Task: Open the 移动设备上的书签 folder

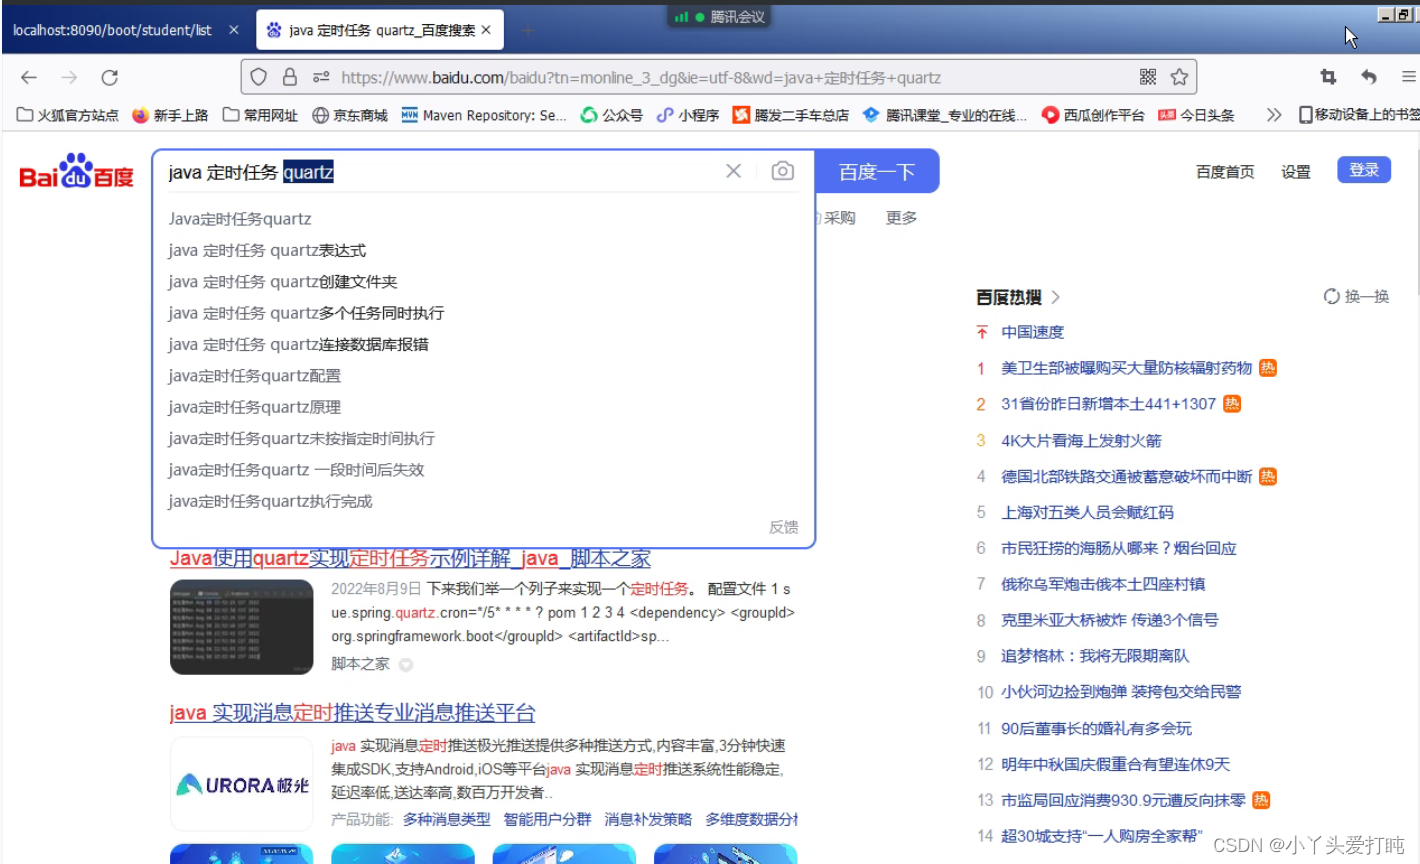Action: tap(1358, 115)
